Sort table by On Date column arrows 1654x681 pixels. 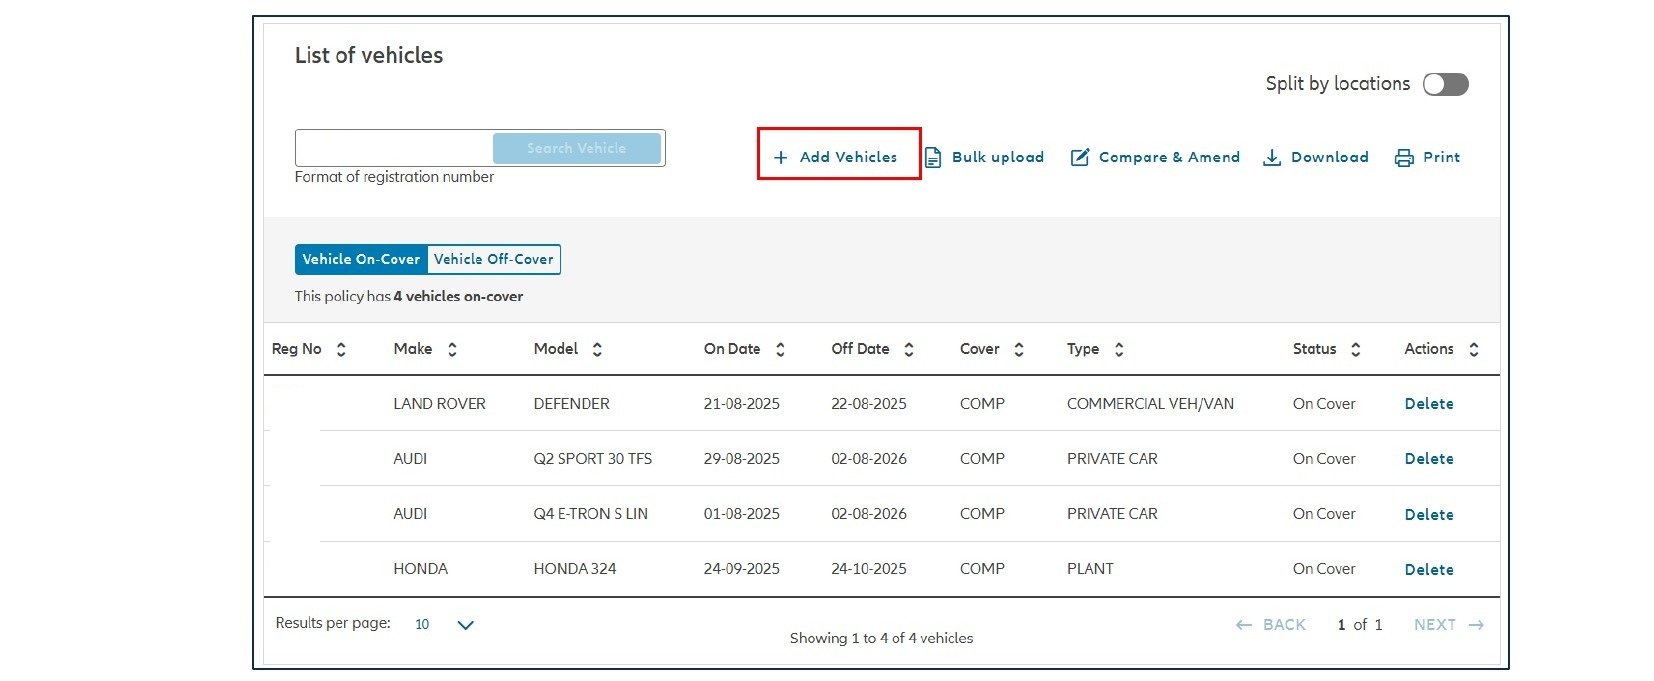780,349
